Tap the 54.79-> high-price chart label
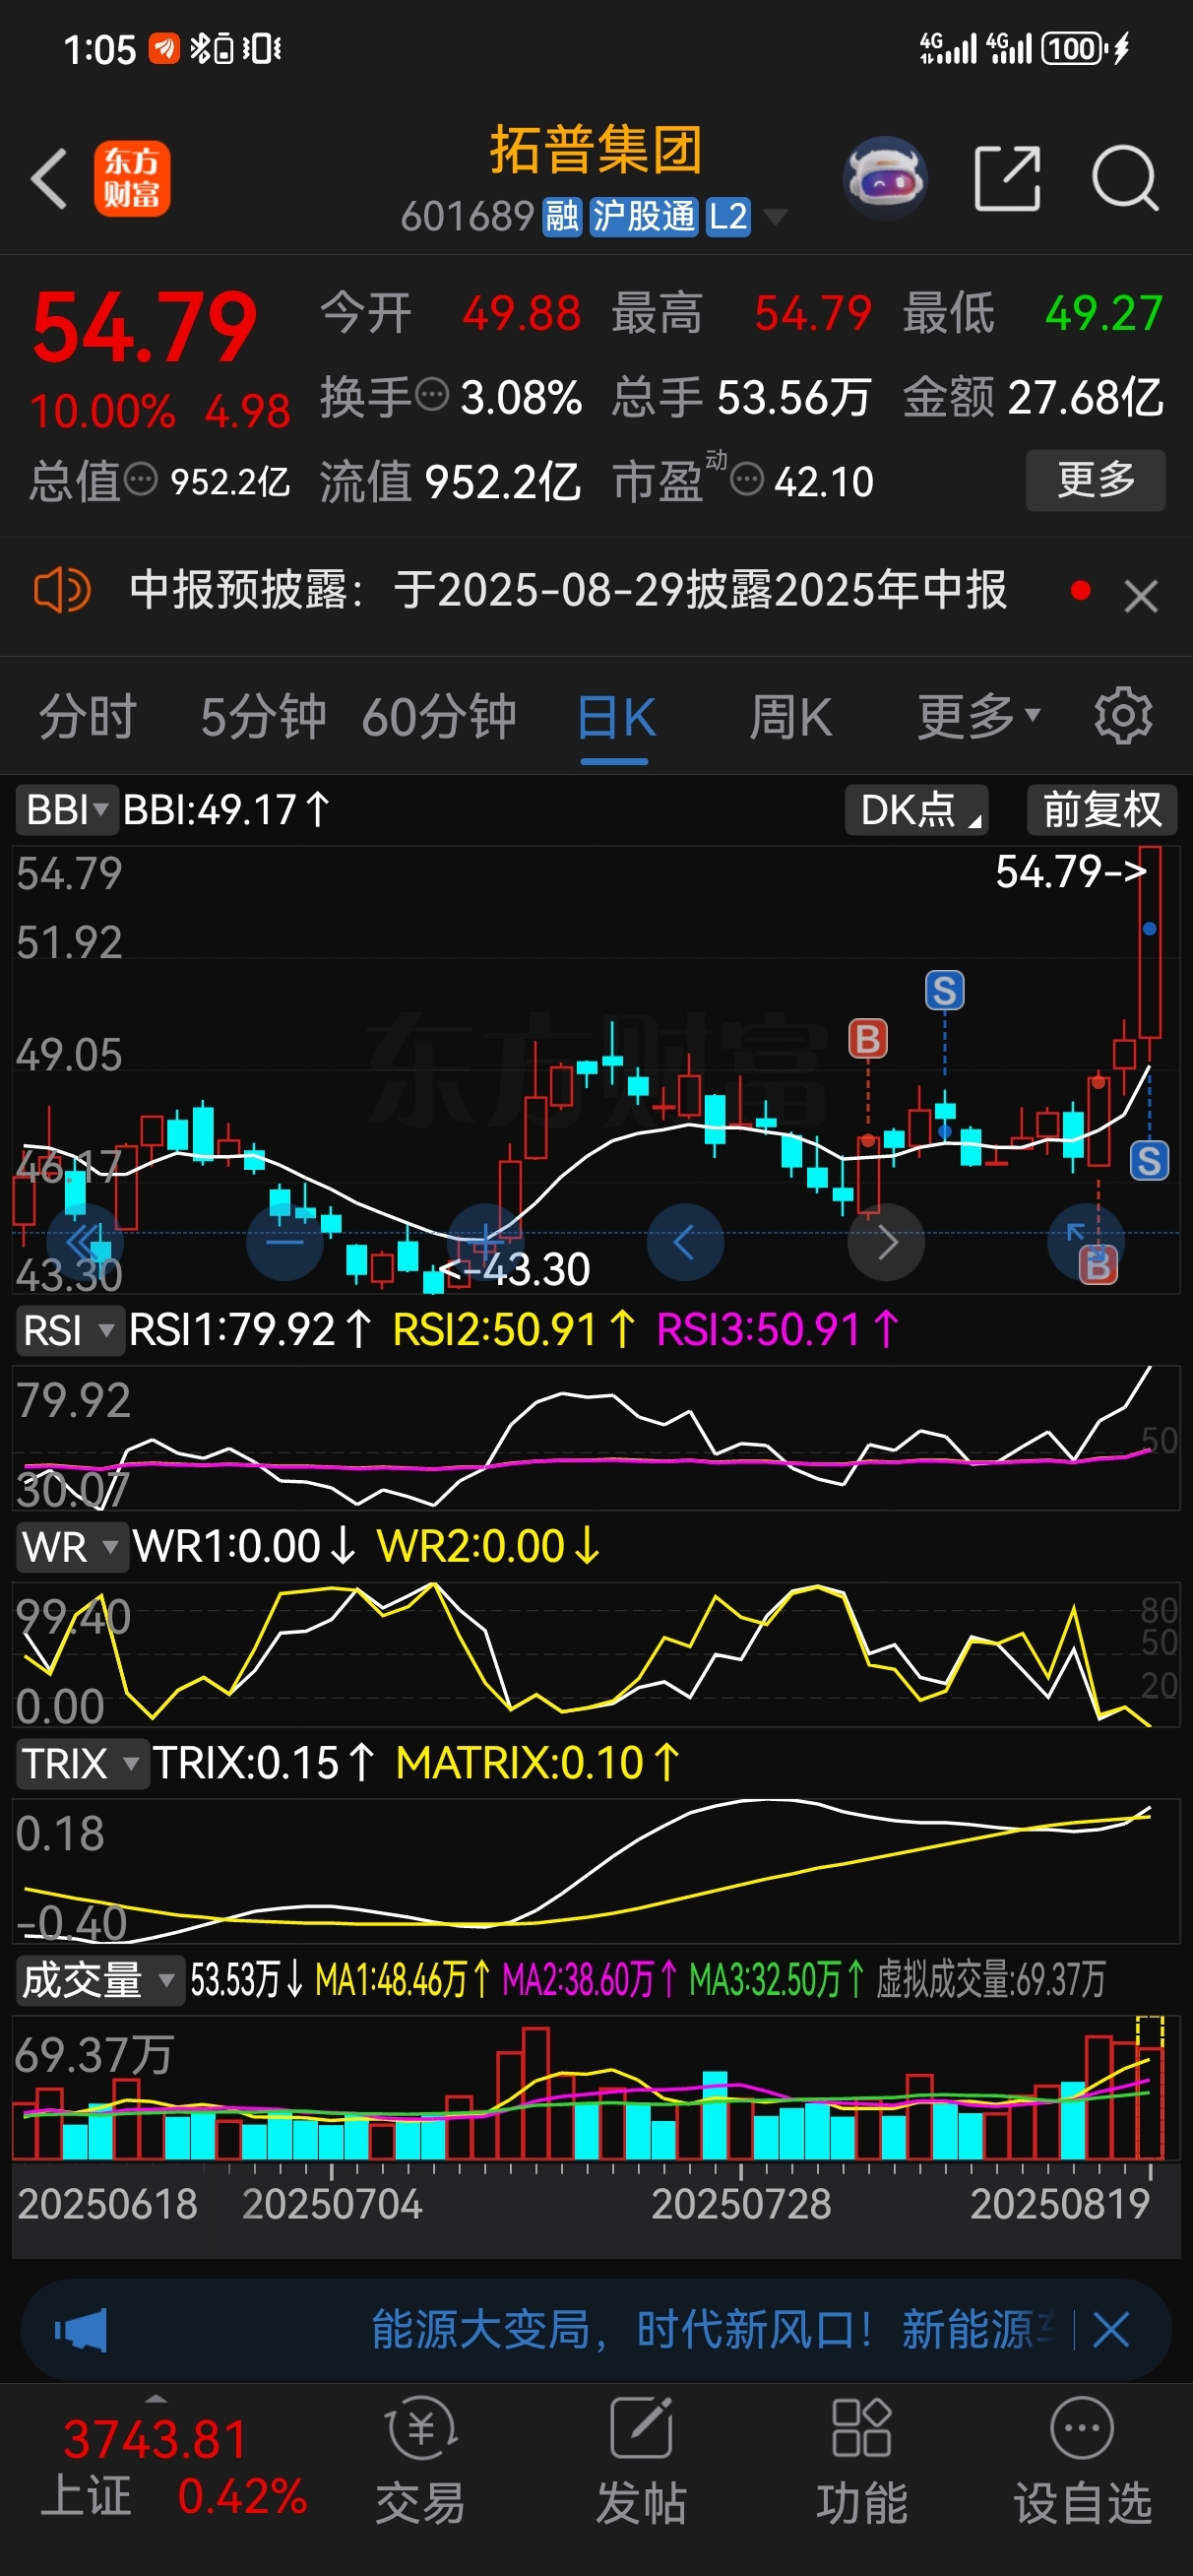The height and width of the screenshot is (2576, 1193). click(x=1071, y=871)
